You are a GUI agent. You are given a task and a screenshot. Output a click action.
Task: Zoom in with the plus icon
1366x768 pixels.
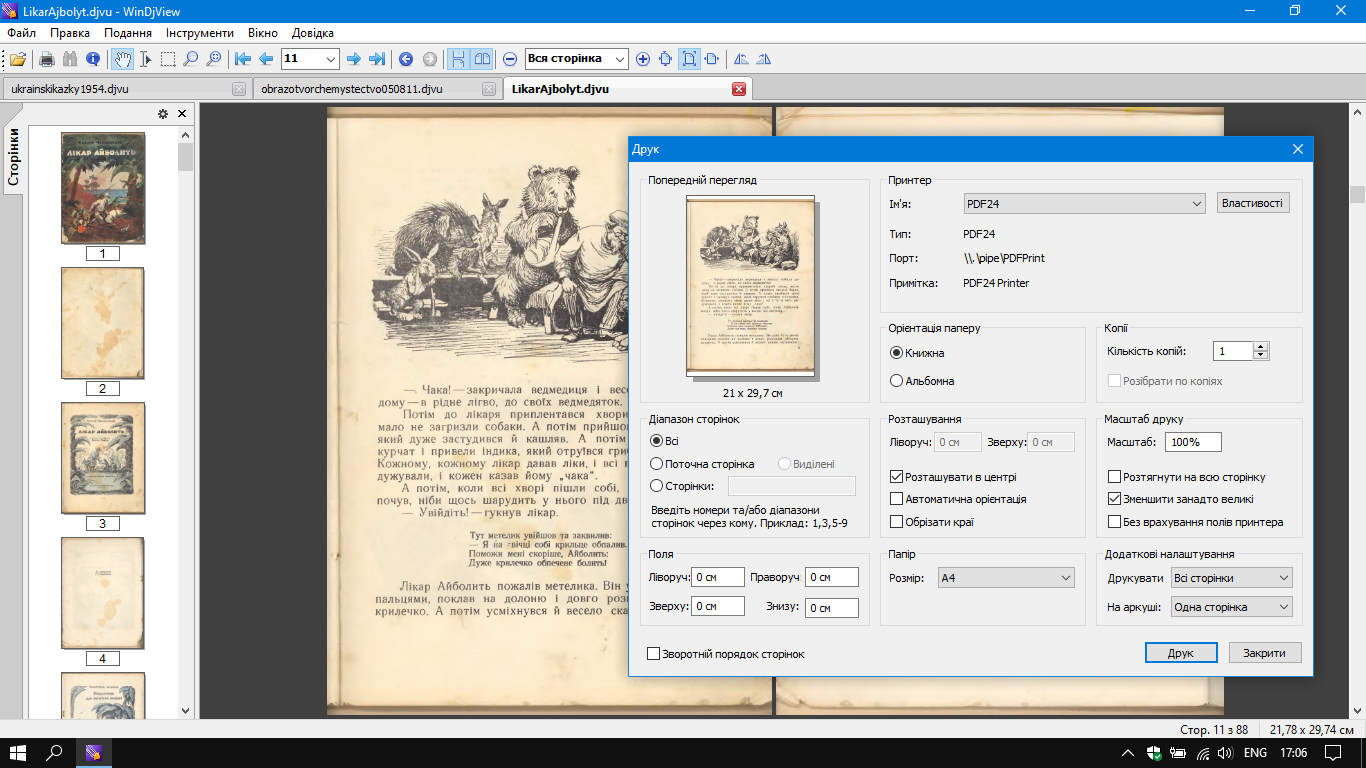[643, 59]
